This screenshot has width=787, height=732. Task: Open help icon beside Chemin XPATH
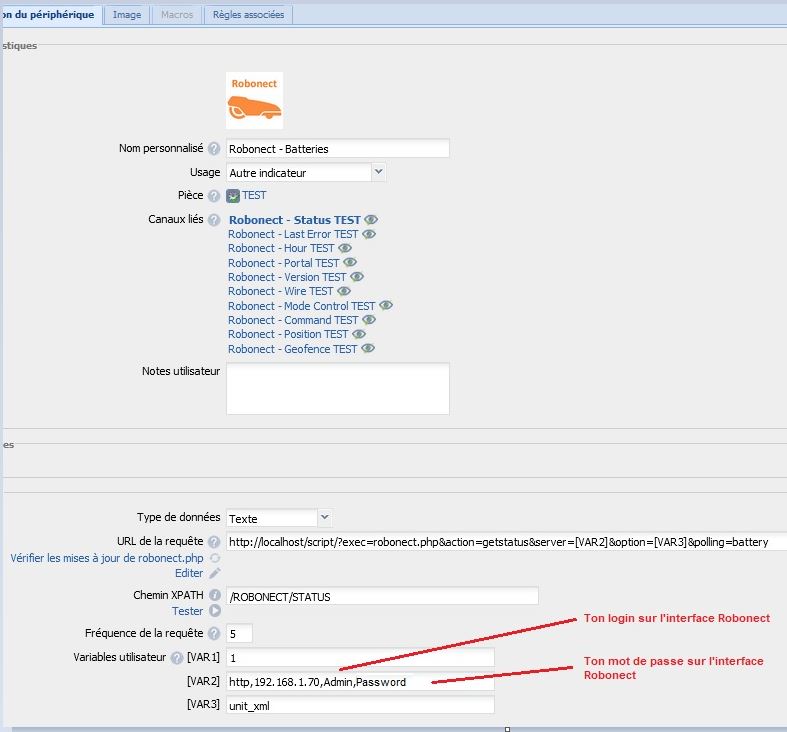tap(215, 595)
